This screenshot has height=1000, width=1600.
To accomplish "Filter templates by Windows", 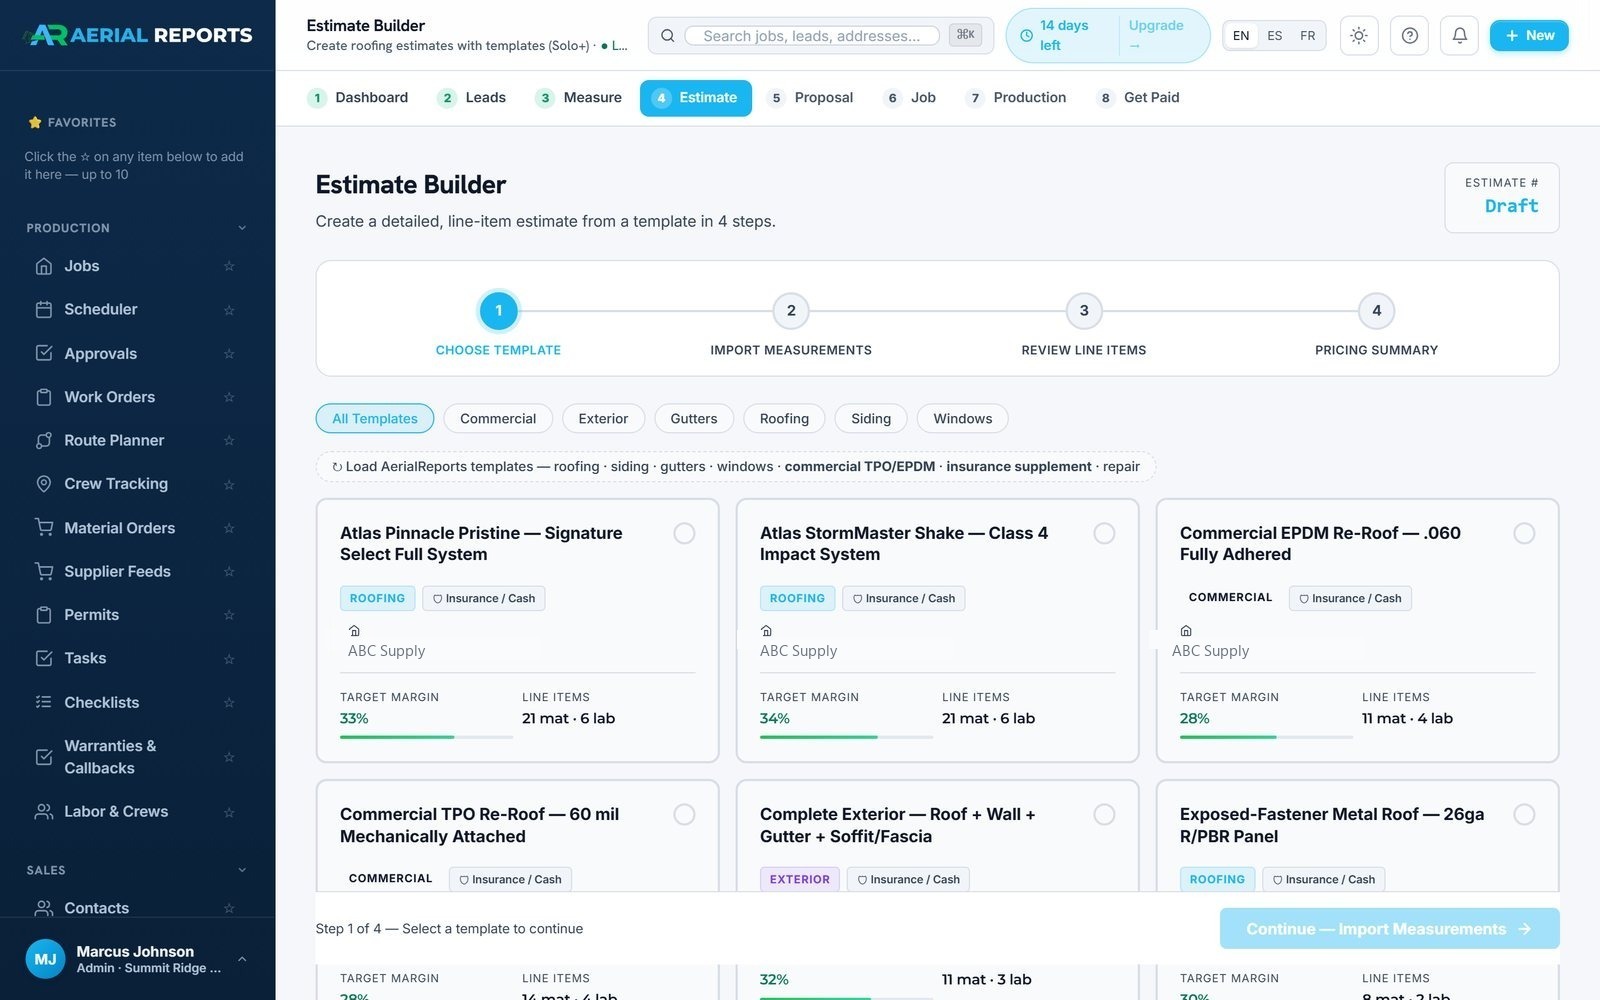I will (963, 418).
